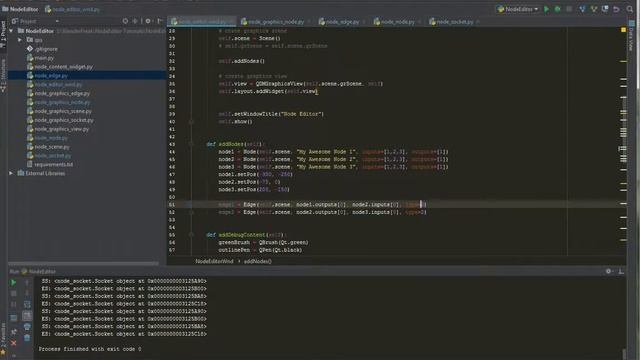The height and width of the screenshot is (360, 640).
Task: Select the NodeEditor tab in the Run panel
Action: pos(39,271)
